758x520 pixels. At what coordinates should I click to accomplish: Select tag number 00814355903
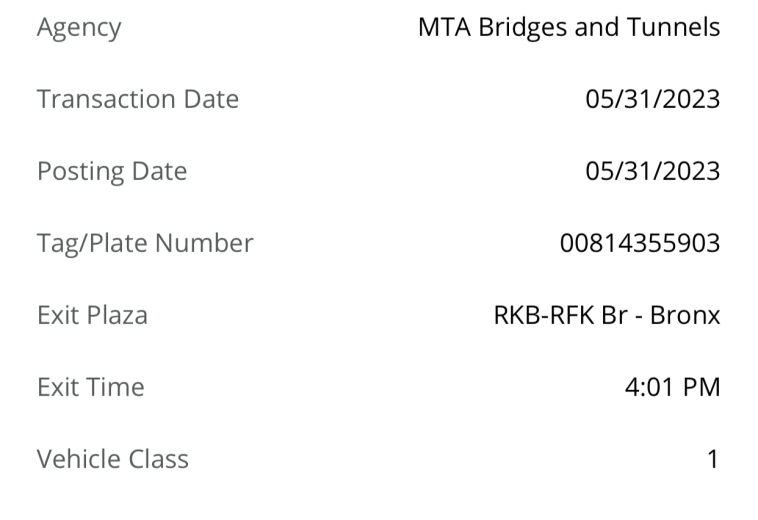pyautogui.click(x=640, y=243)
